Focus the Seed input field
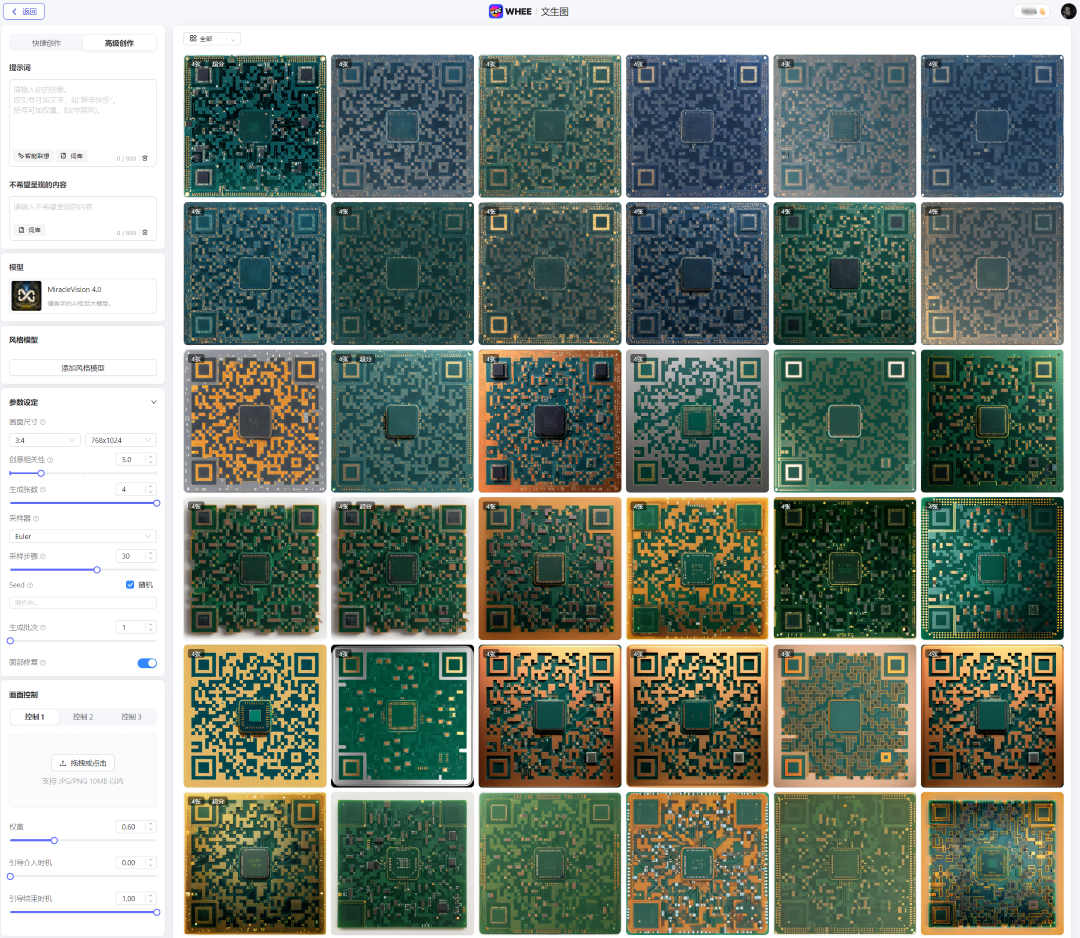 click(x=83, y=603)
